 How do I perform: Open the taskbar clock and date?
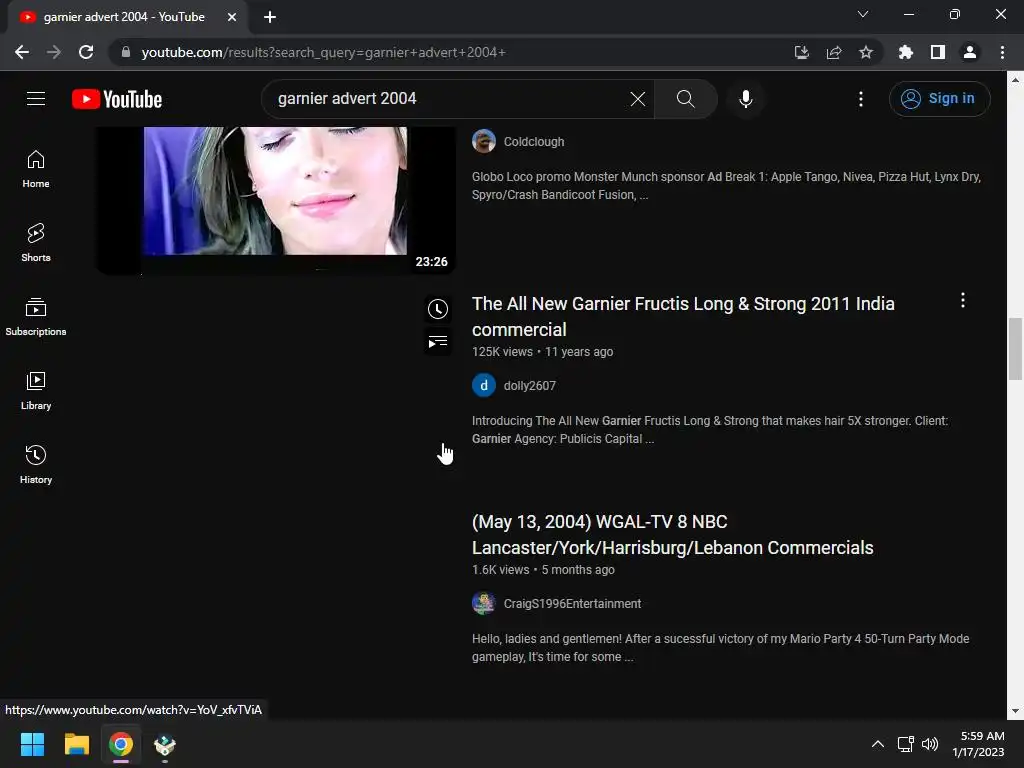pos(978,744)
